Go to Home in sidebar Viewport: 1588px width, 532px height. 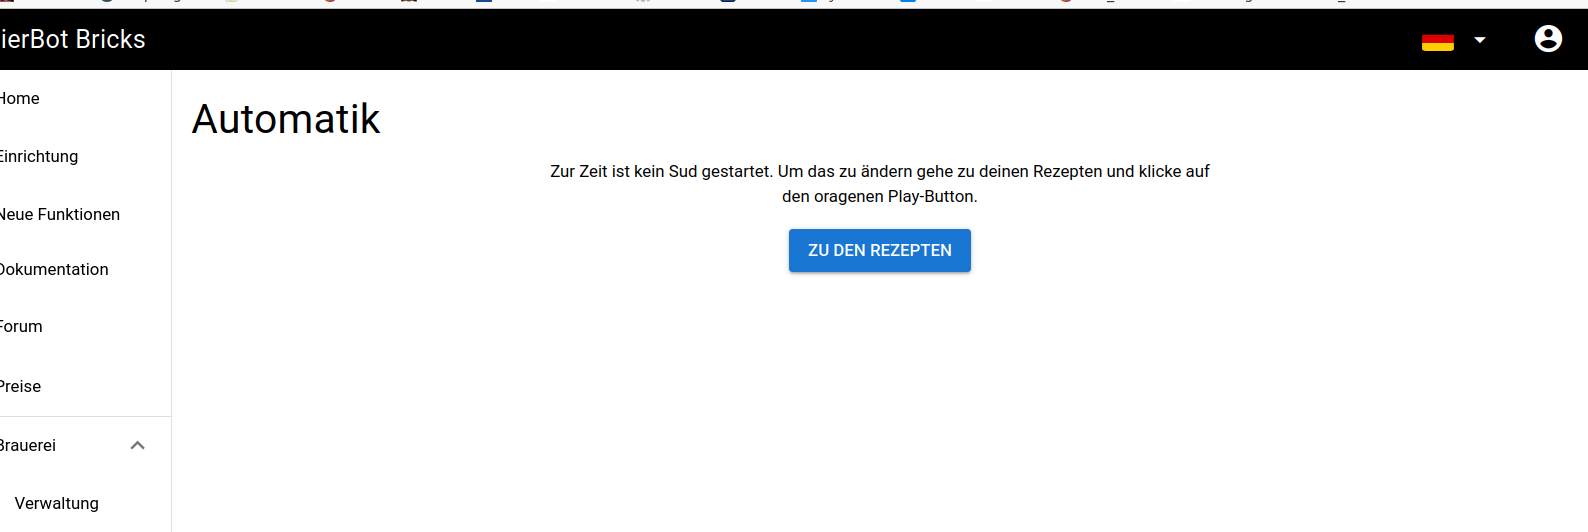[19, 98]
